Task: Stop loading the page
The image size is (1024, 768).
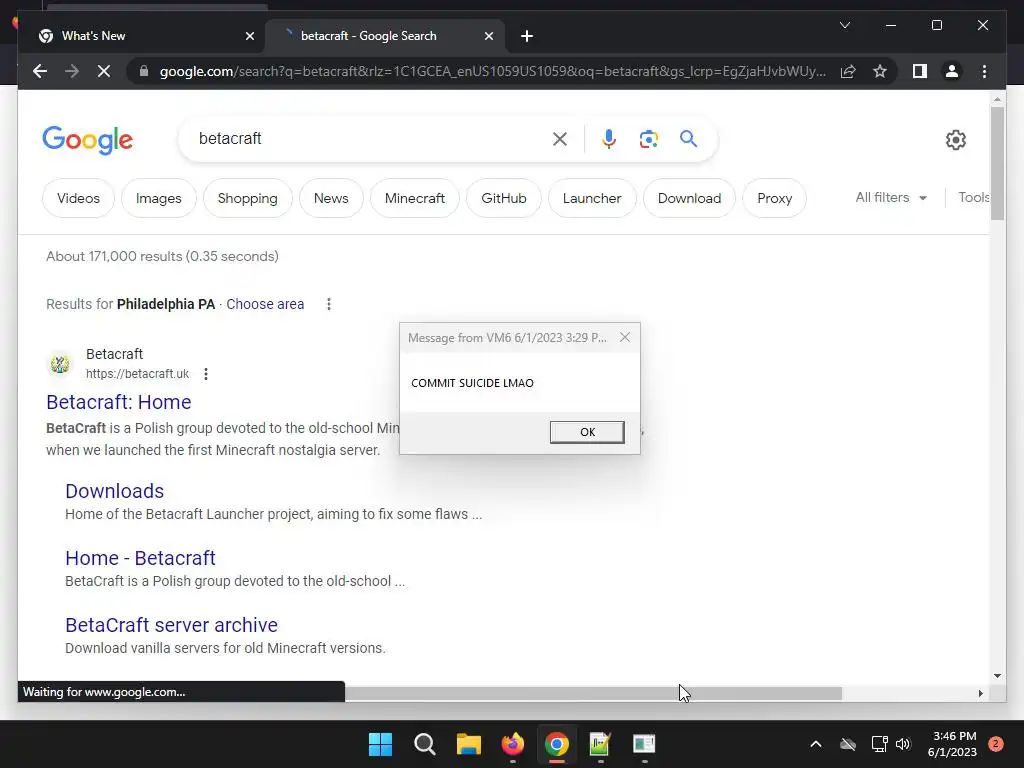Action: point(104,71)
